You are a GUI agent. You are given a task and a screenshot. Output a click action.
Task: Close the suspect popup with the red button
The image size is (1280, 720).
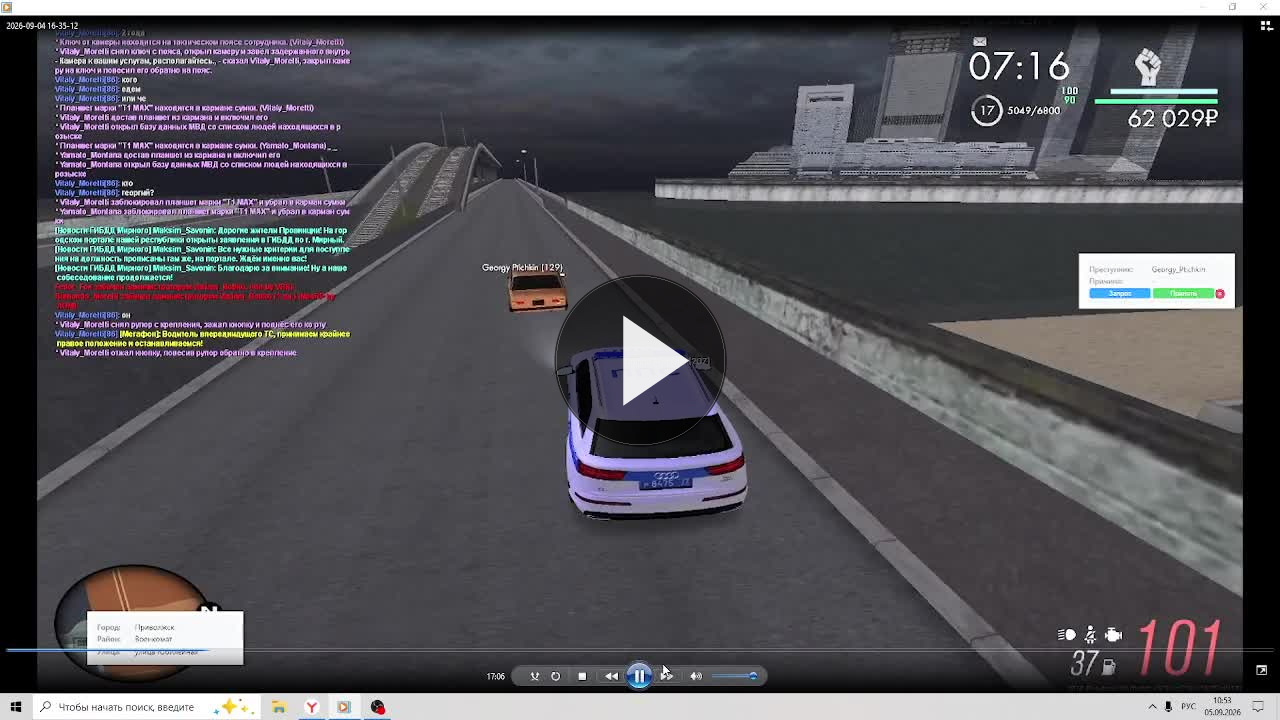pos(1220,293)
